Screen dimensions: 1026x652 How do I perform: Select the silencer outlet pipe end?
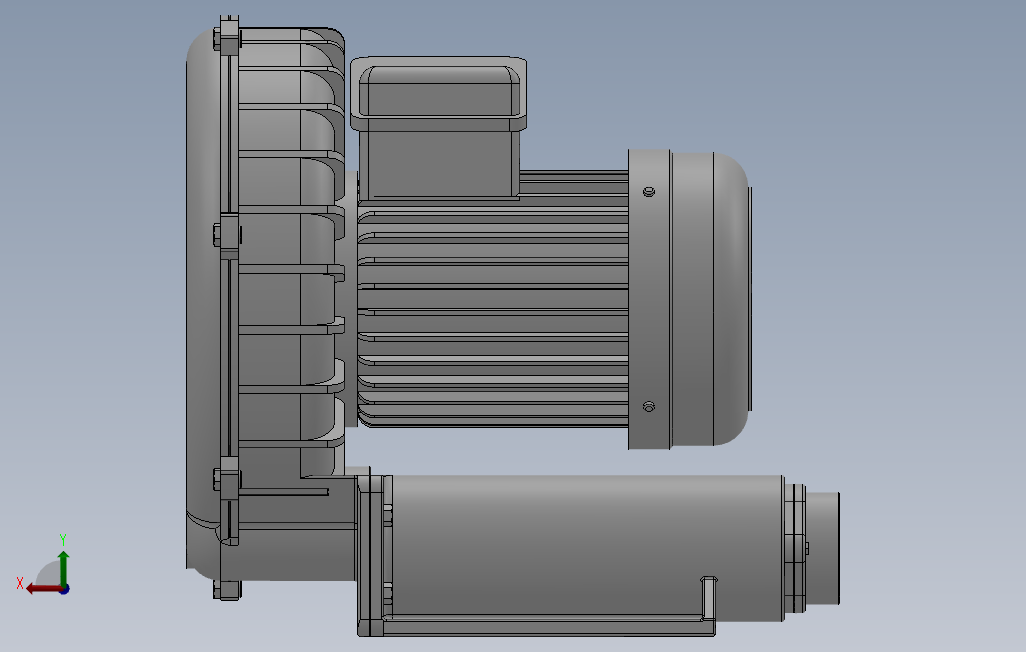822,549
